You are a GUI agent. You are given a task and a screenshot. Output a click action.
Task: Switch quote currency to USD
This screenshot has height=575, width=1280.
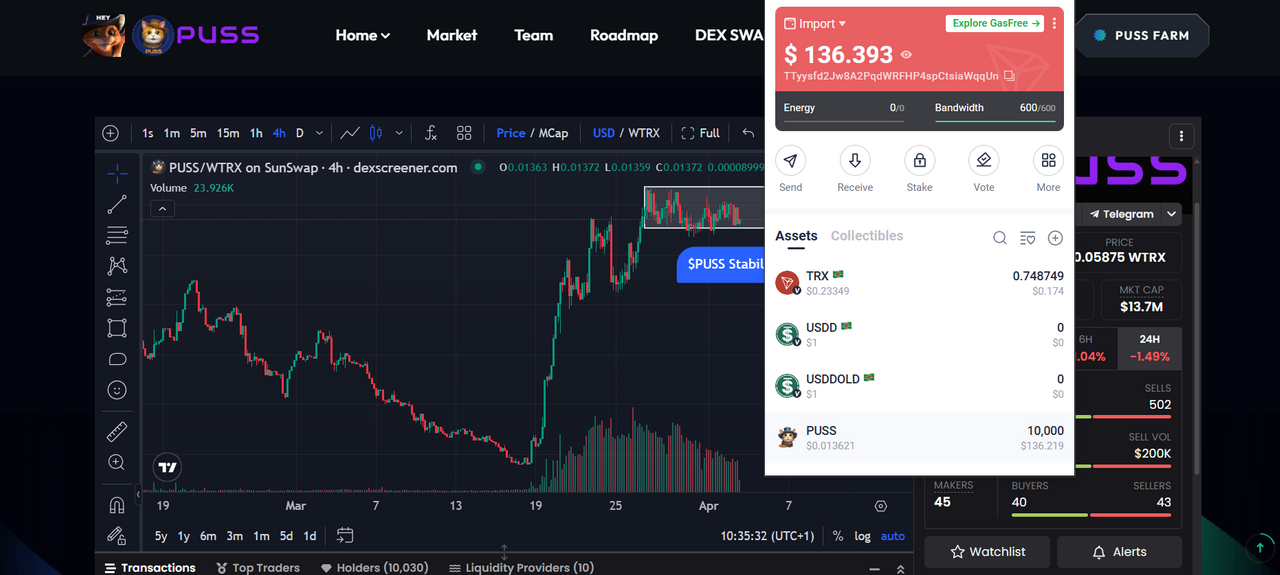(x=604, y=133)
